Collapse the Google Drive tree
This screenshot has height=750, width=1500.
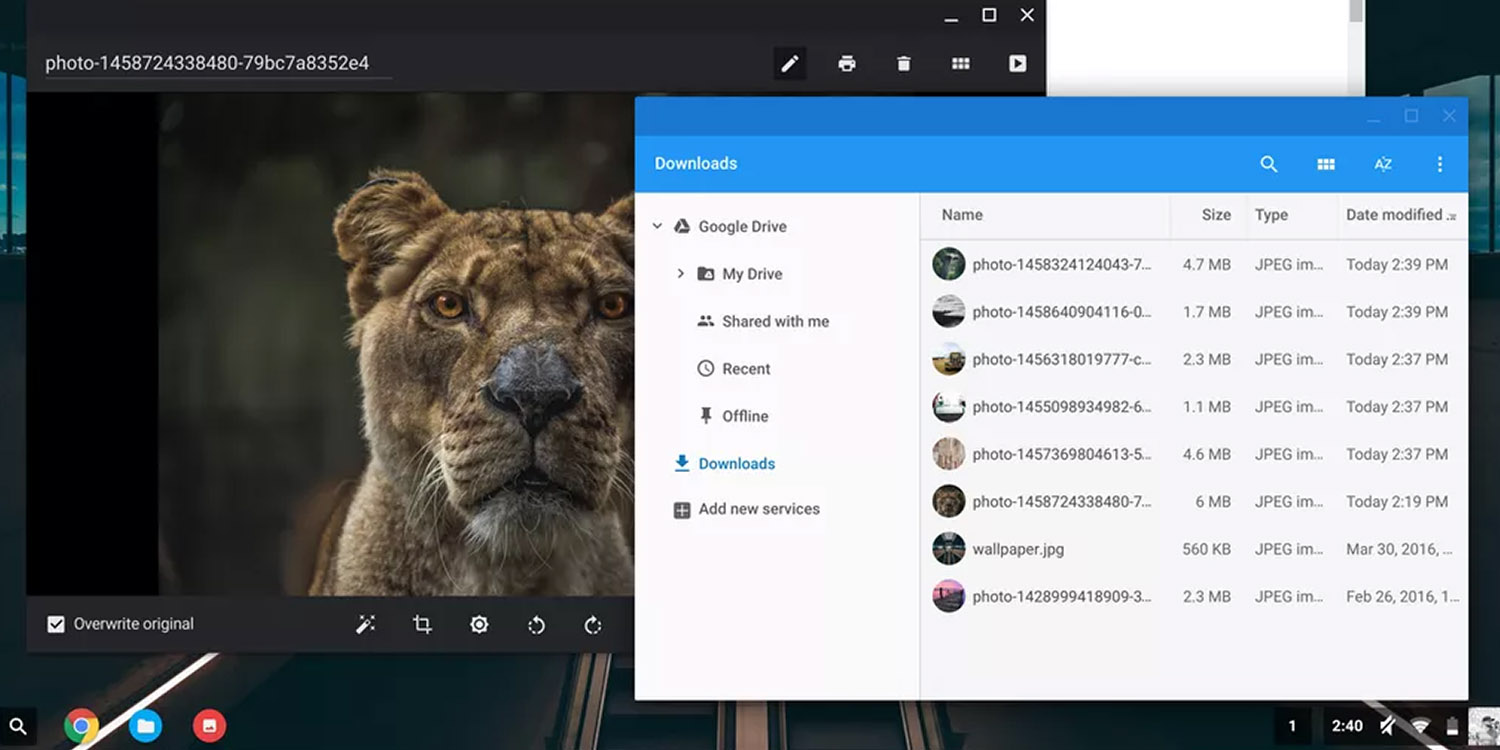pos(657,227)
